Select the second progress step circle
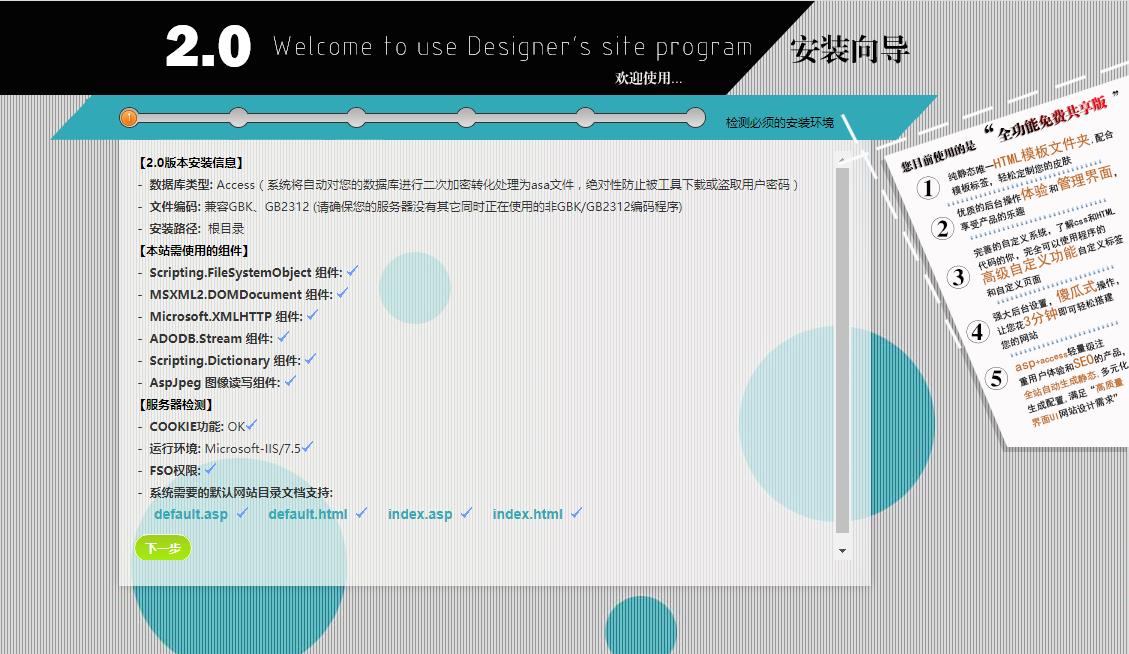The image size is (1129, 654). point(238,117)
